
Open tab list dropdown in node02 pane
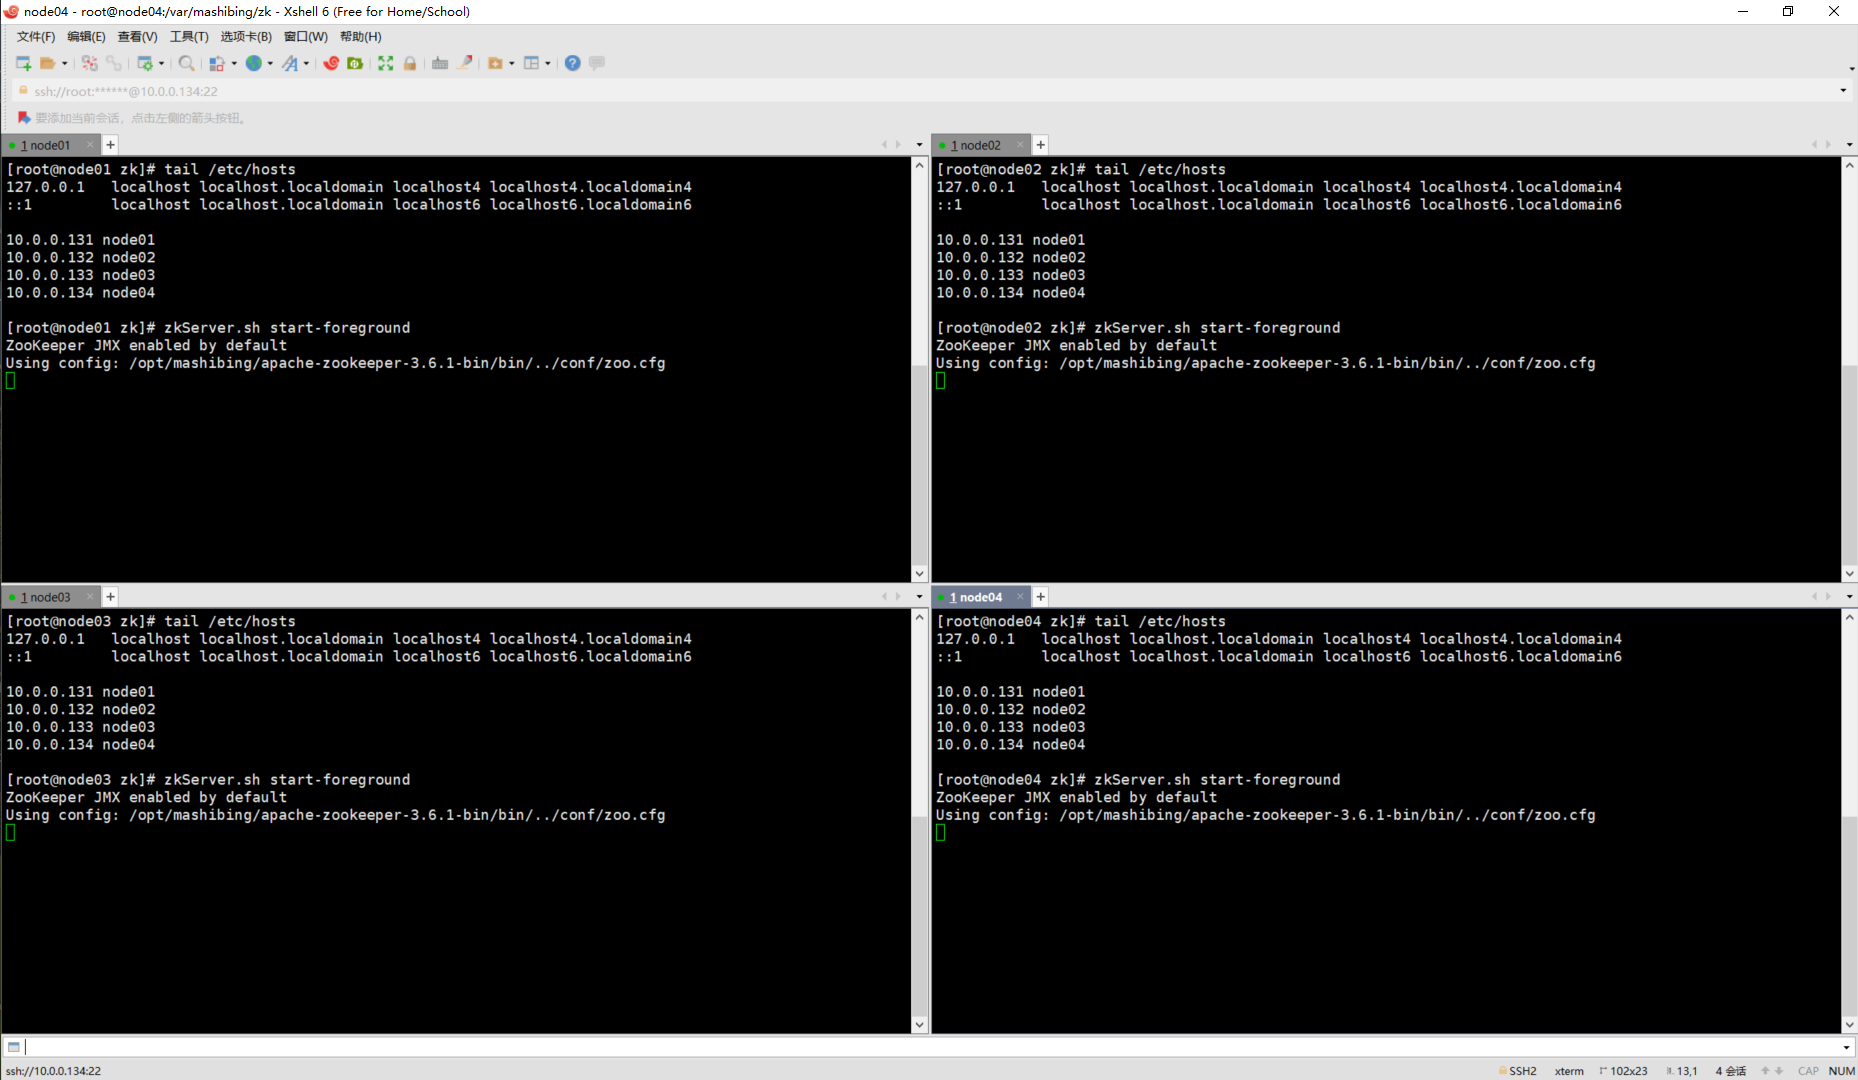[x=1849, y=145]
